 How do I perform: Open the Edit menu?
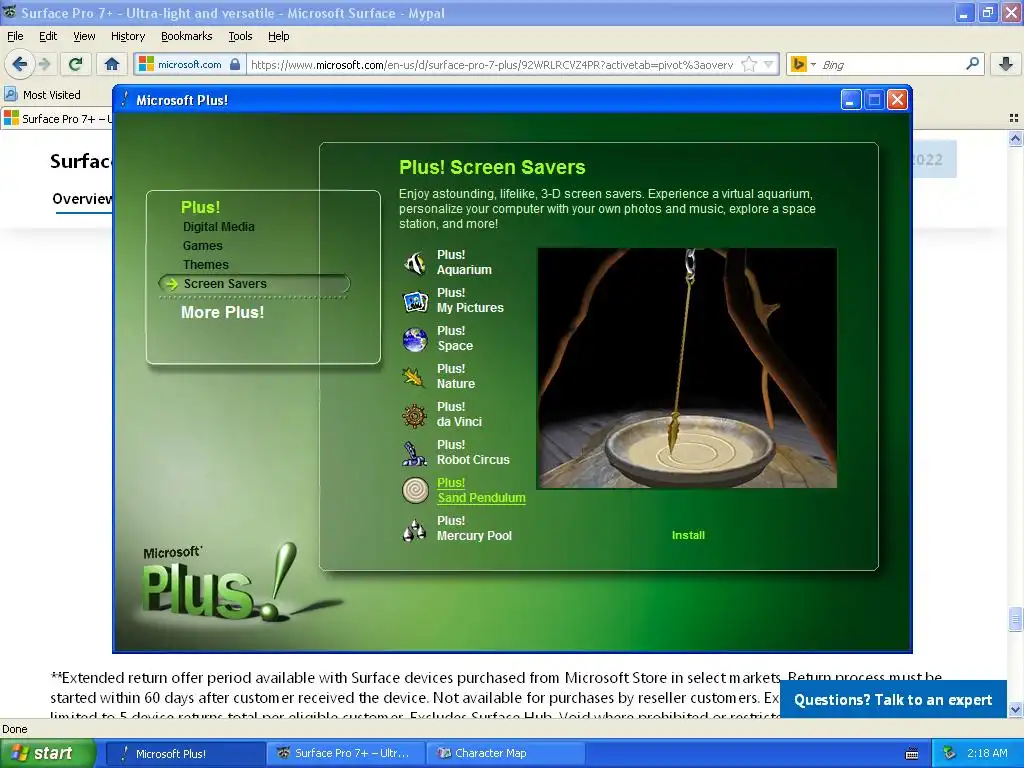point(48,36)
